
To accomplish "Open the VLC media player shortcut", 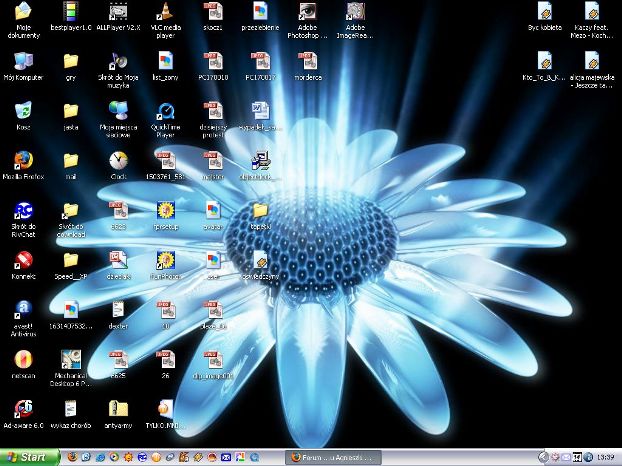I will pyautogui.click(x=164, y=13).
